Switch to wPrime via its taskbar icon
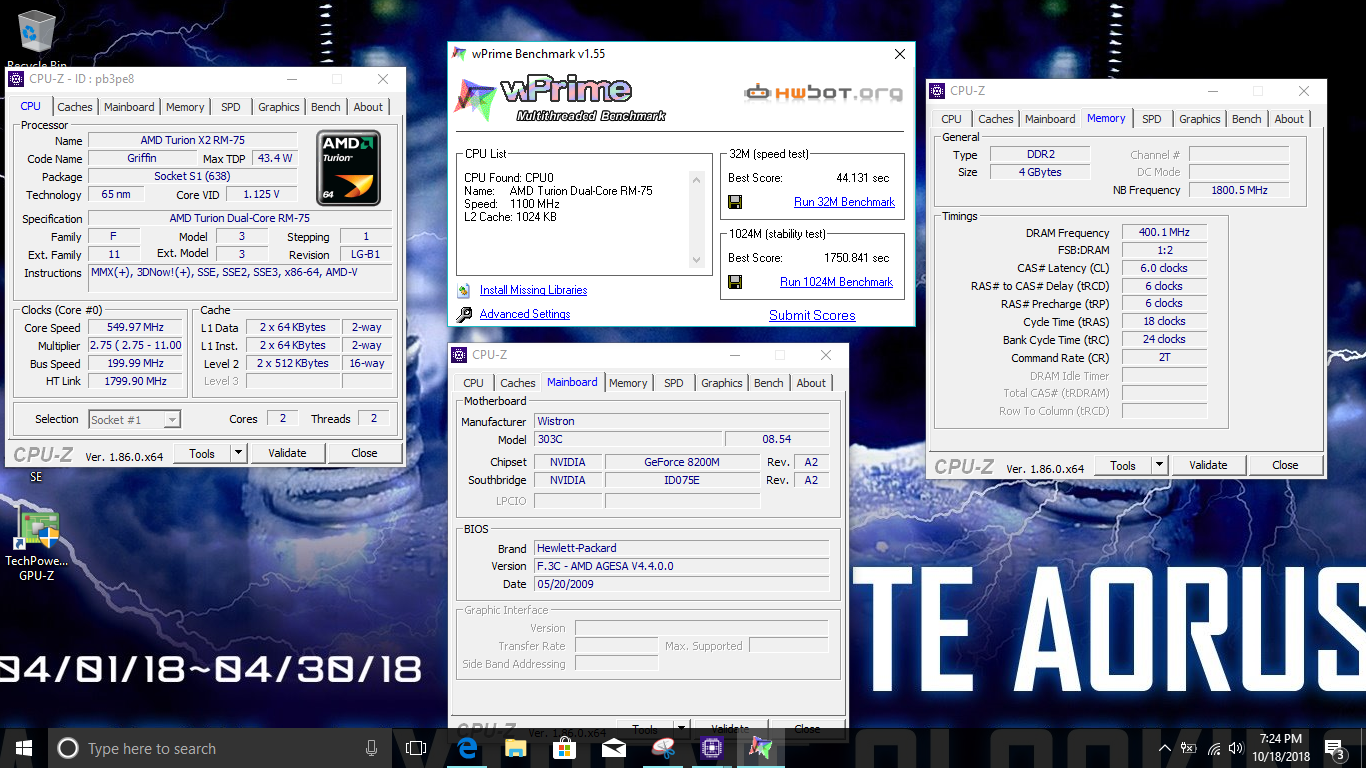Image resolution: width=1366 pixels, height=768 pixels. (761, 748)
